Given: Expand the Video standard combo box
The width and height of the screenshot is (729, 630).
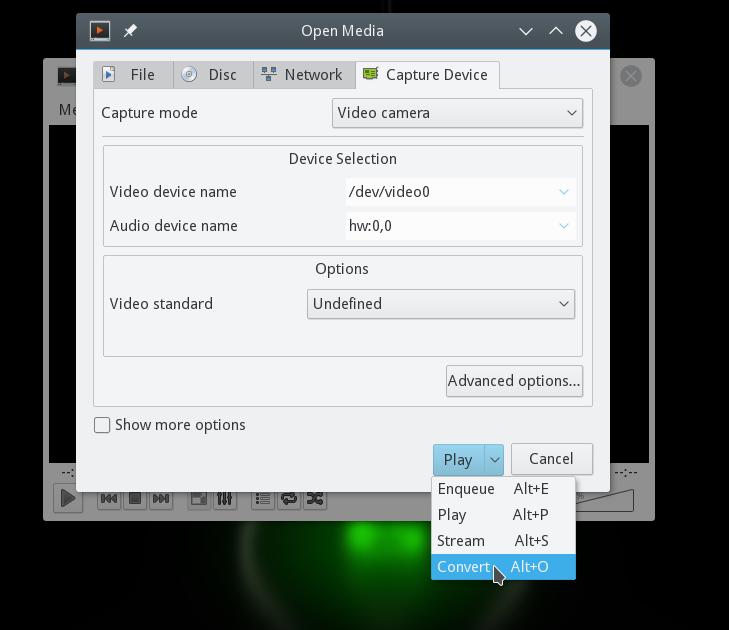Looking at the screenshot, I should 441,304.
